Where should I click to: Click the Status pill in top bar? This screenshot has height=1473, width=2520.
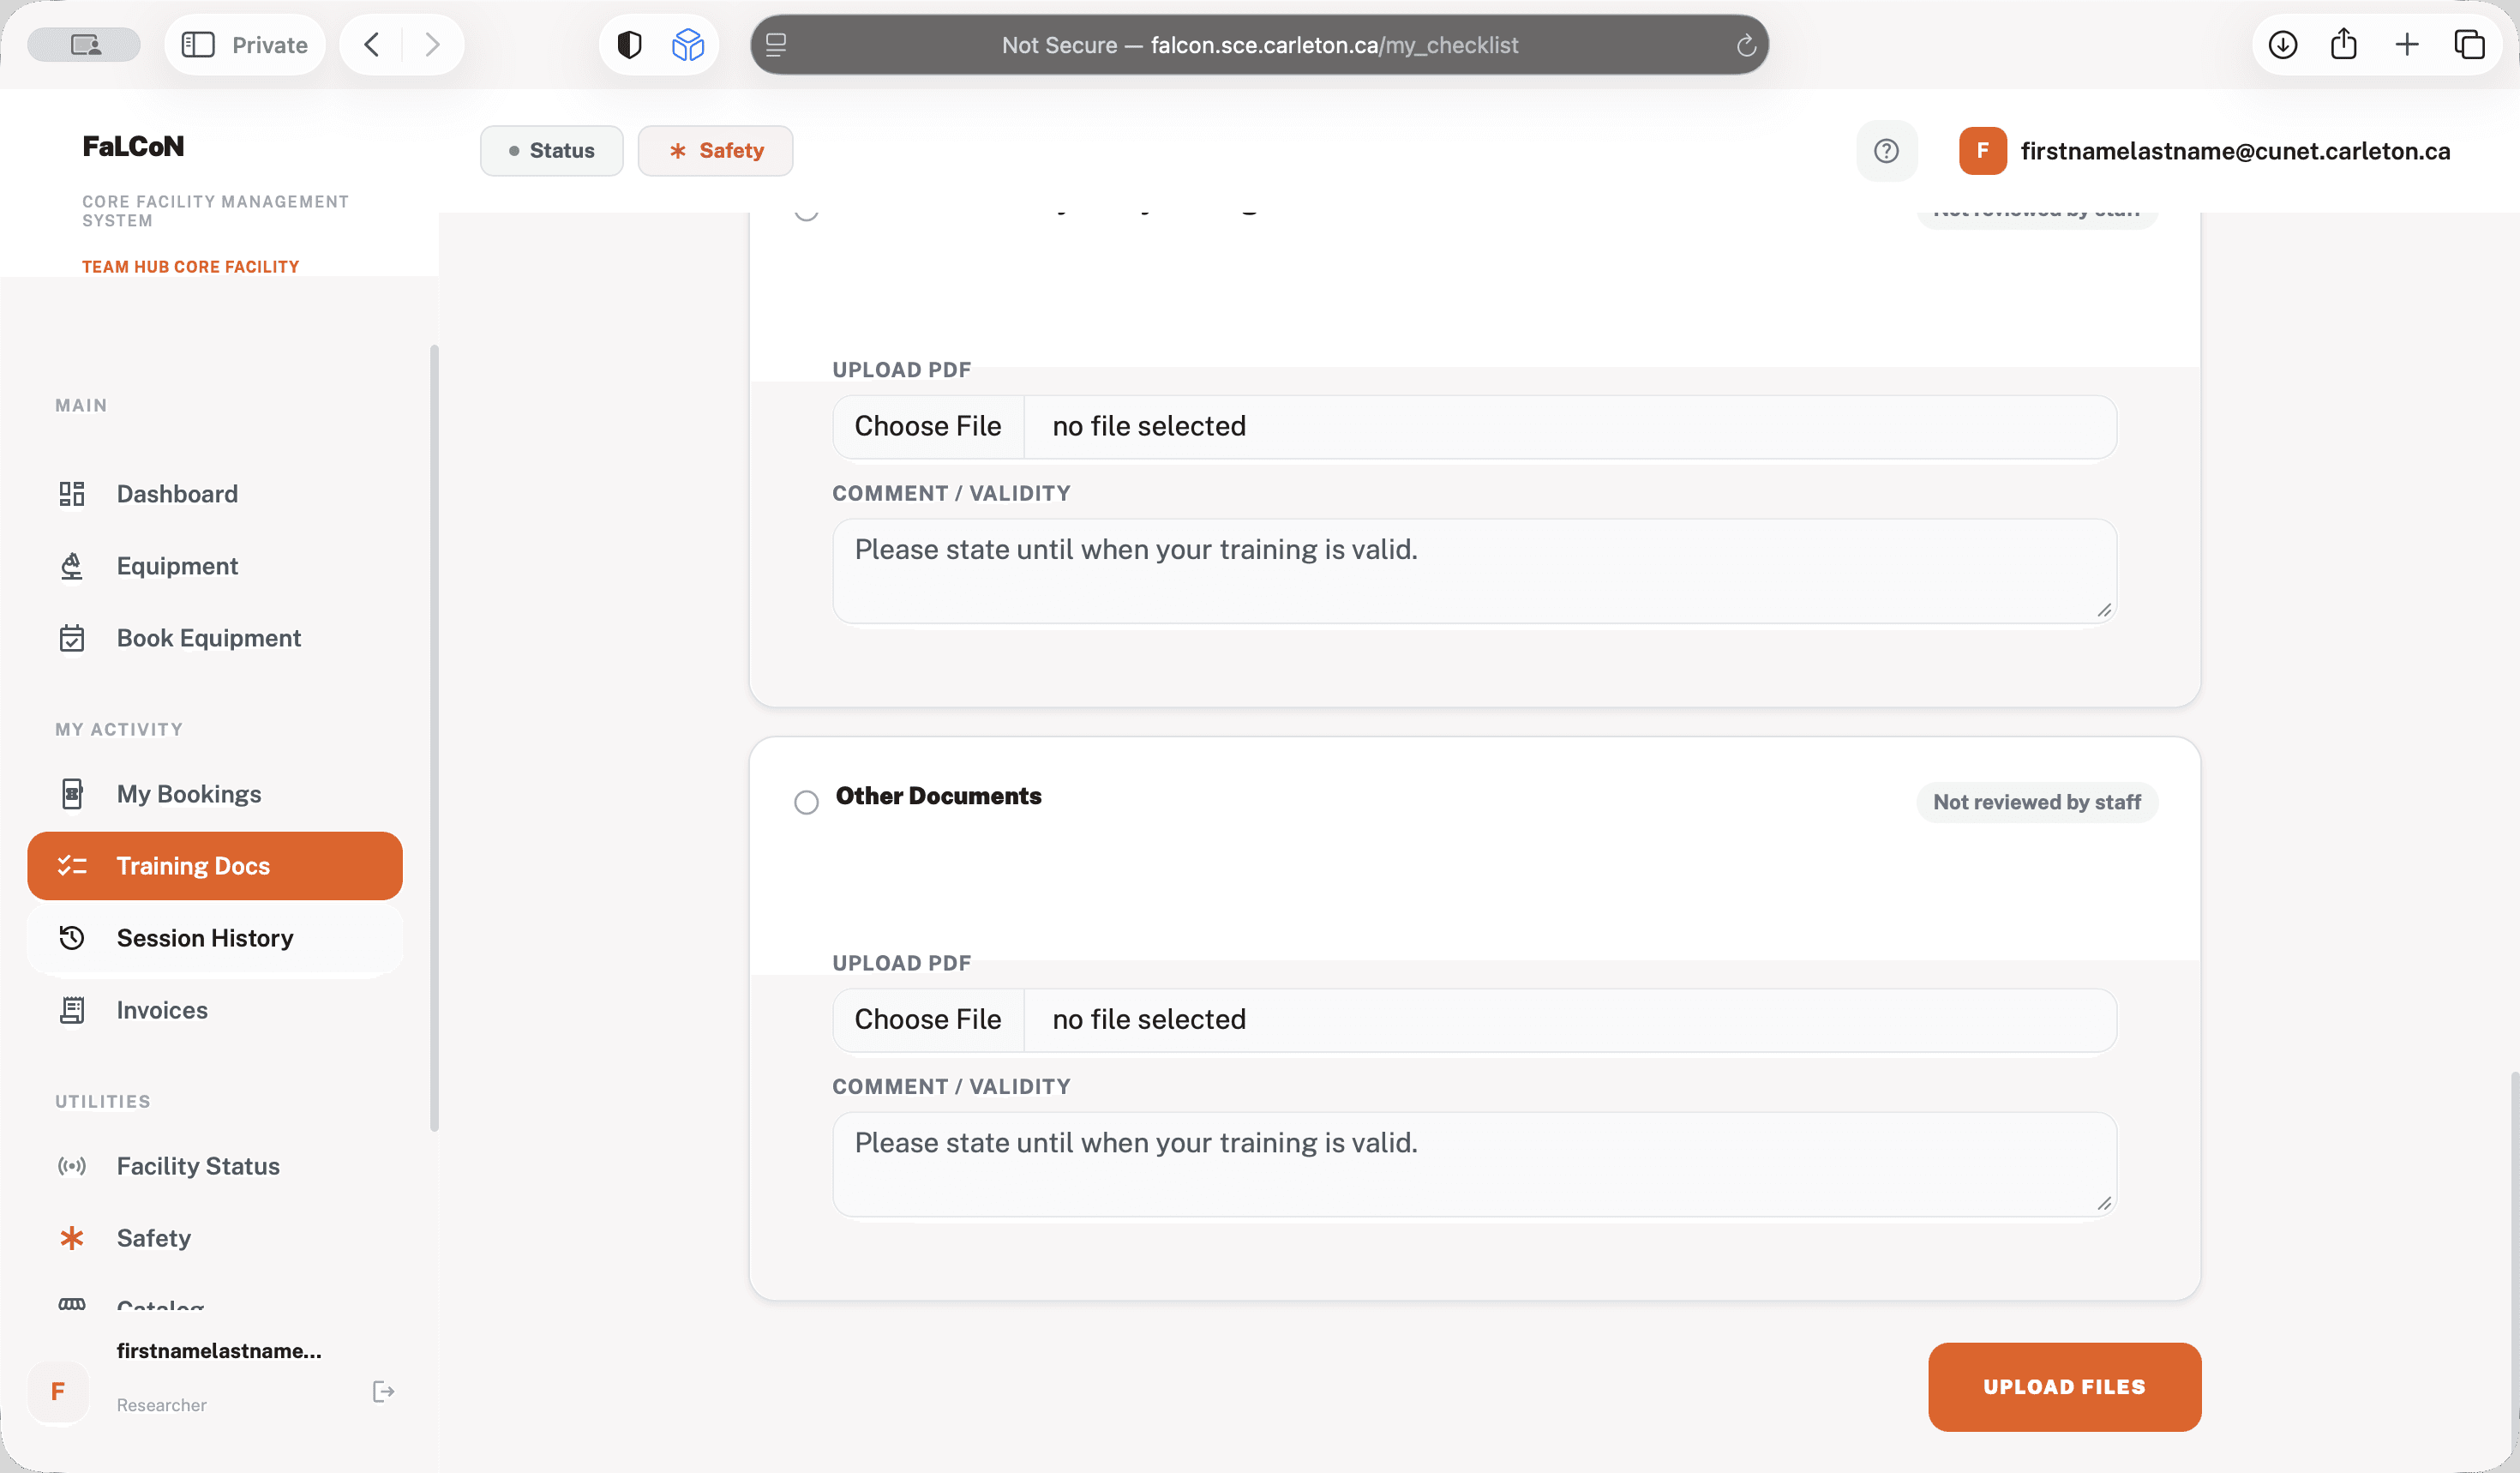[551, 151]
